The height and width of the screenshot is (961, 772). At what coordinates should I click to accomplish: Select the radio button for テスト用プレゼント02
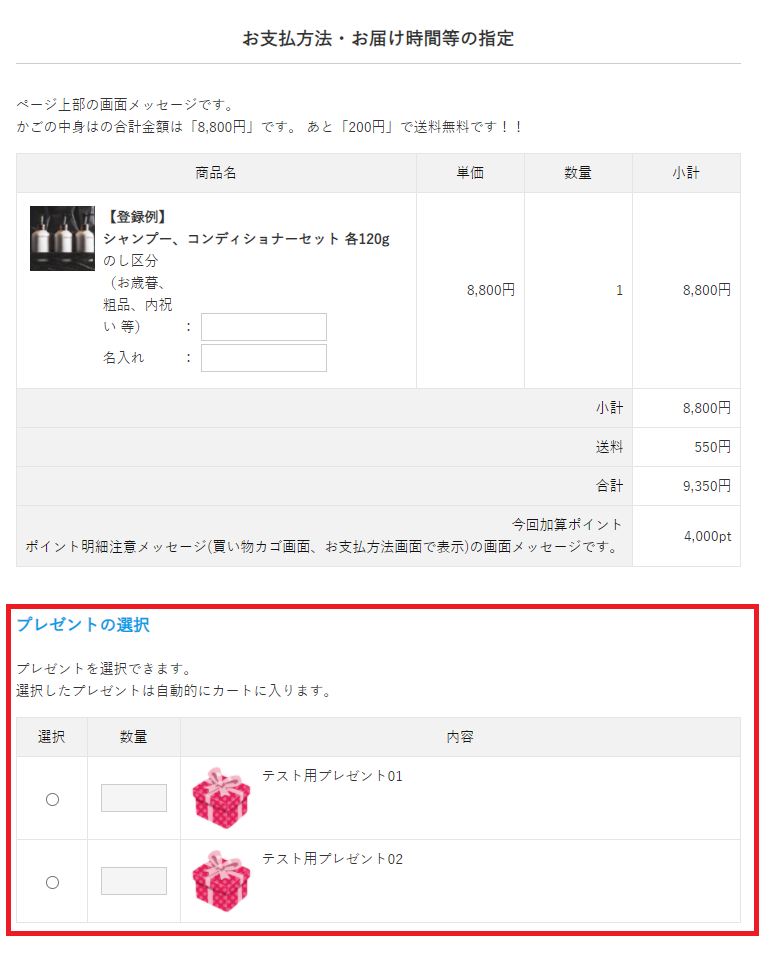(x=53, y=882)
